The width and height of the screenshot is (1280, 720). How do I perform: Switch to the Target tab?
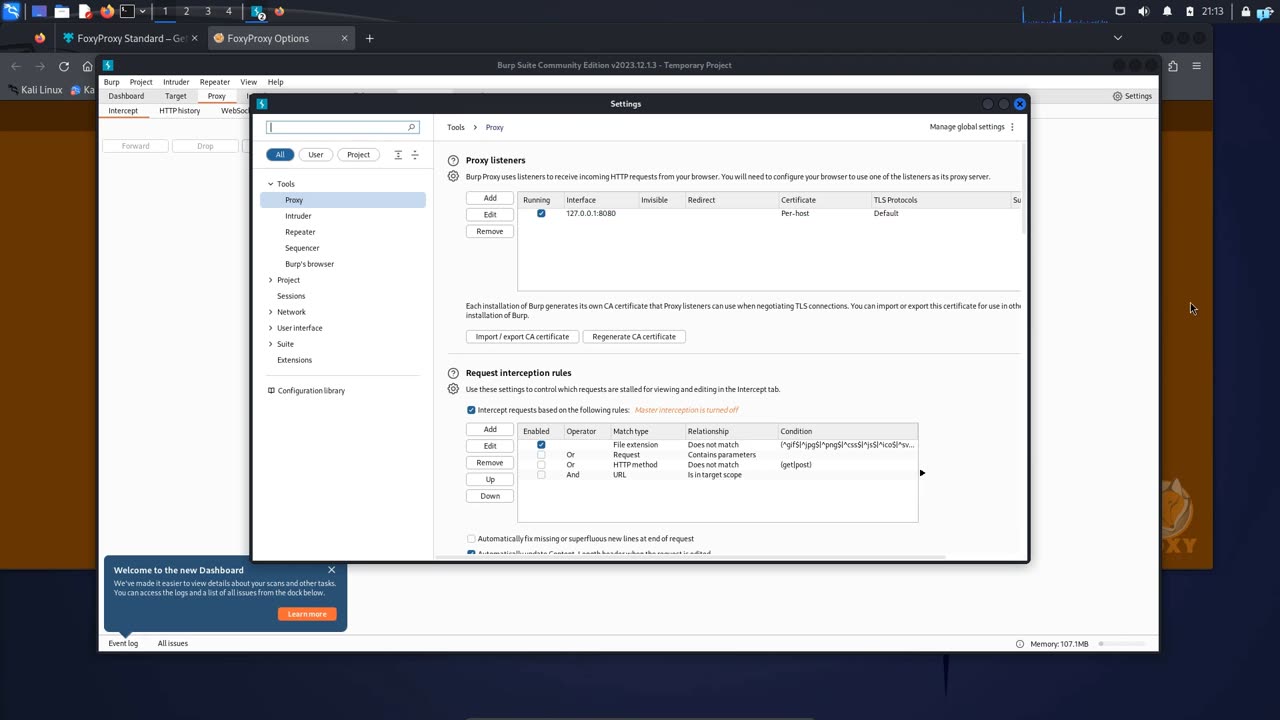tap(176, 96)
